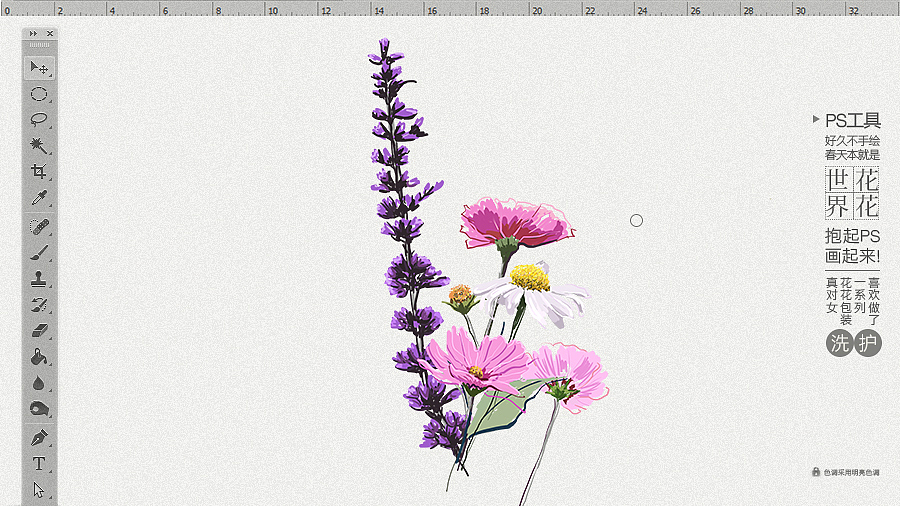Select the Pen tool
The height and width of the screenshot is (506, 900).
coord(39,438)
